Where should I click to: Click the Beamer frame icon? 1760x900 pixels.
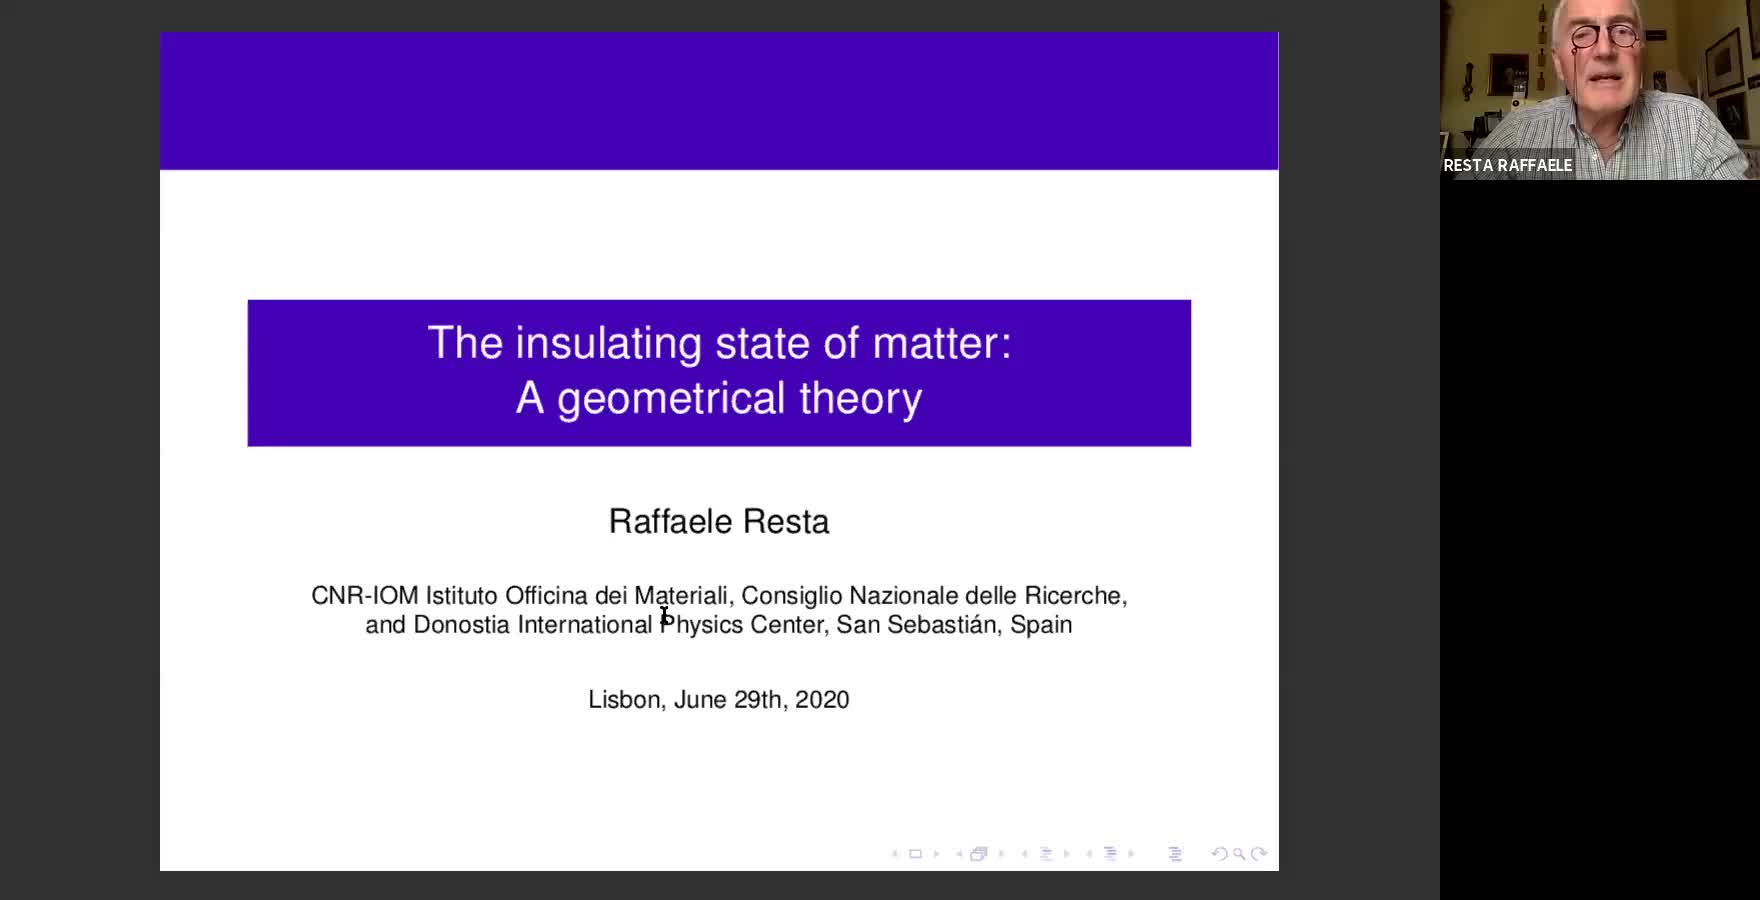pos(979,854)
